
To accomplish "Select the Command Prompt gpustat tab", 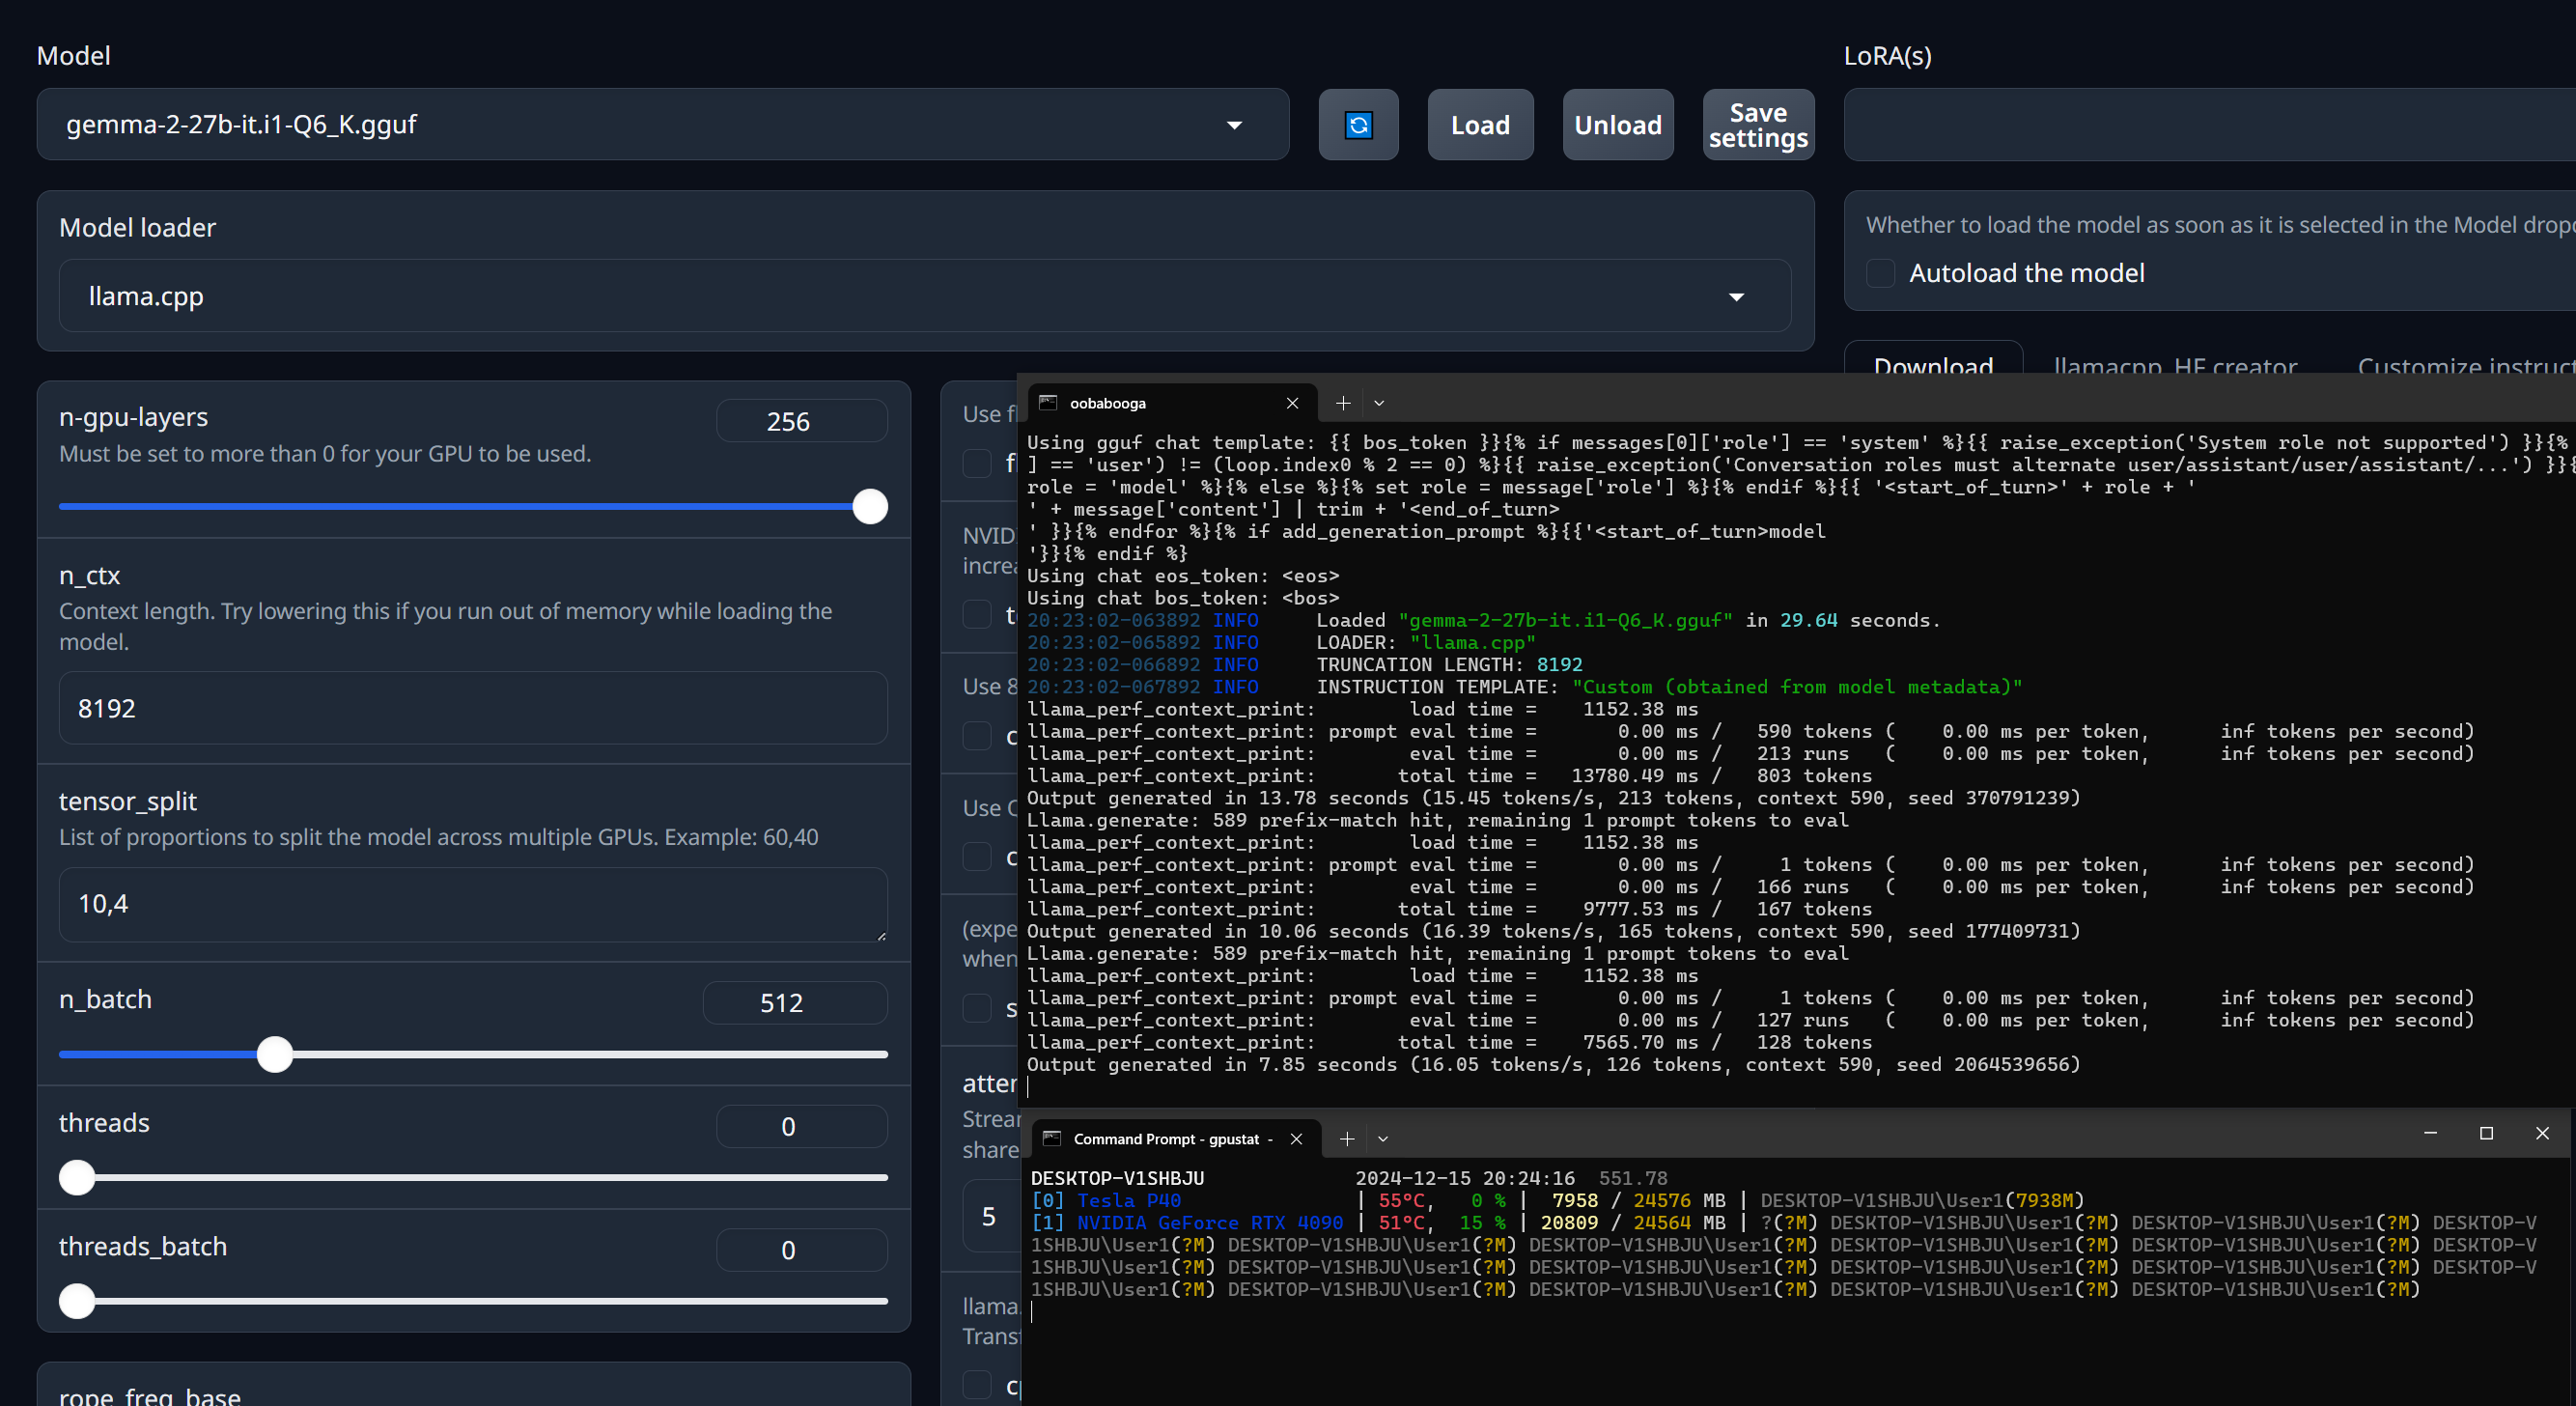I will (1176, 1139).
